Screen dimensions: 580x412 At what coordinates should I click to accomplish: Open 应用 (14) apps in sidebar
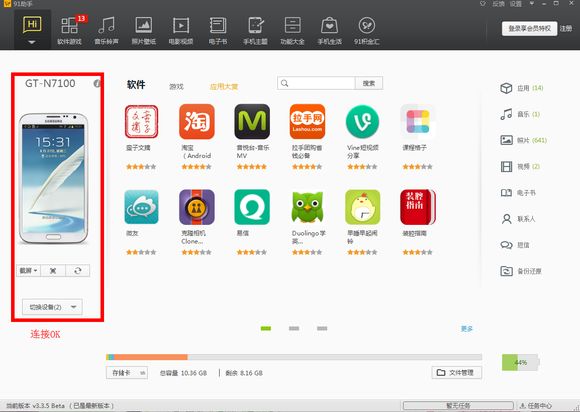point(522,88)
